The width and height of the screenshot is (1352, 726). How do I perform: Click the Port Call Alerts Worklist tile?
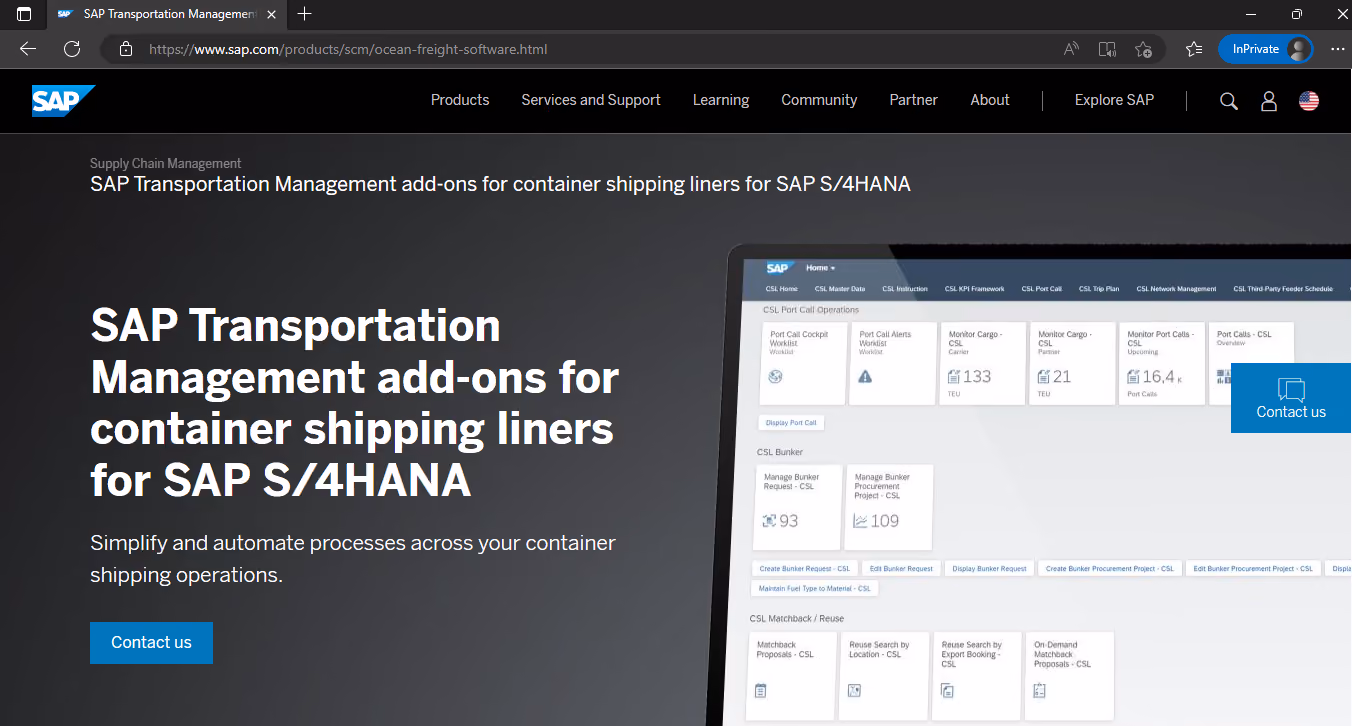point(893,363)
